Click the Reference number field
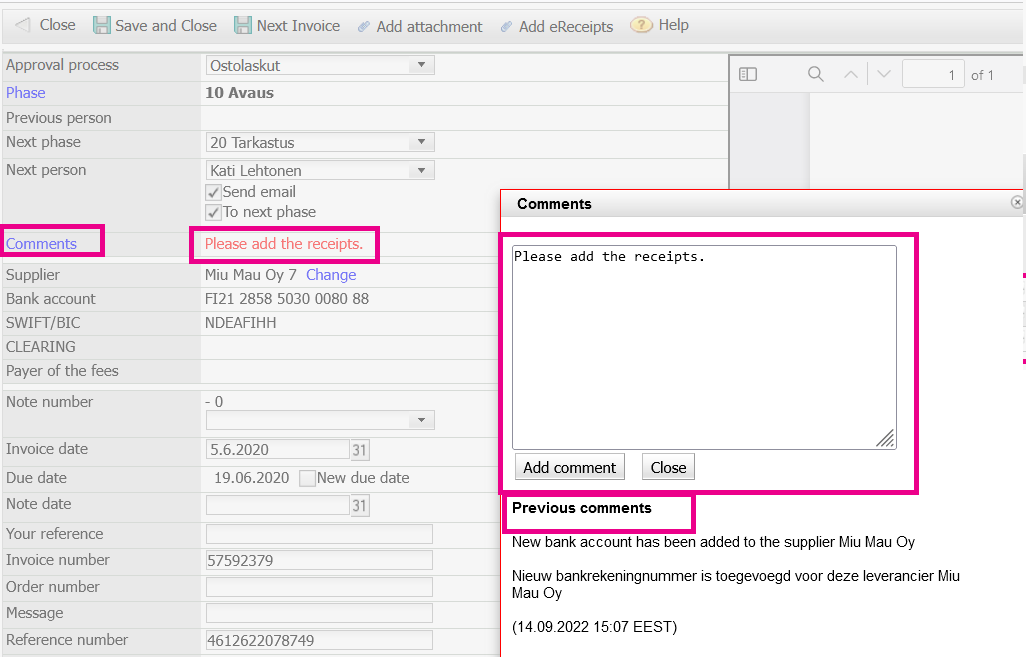The height and width of the screenshot is (657, 1026). [319, 640]
